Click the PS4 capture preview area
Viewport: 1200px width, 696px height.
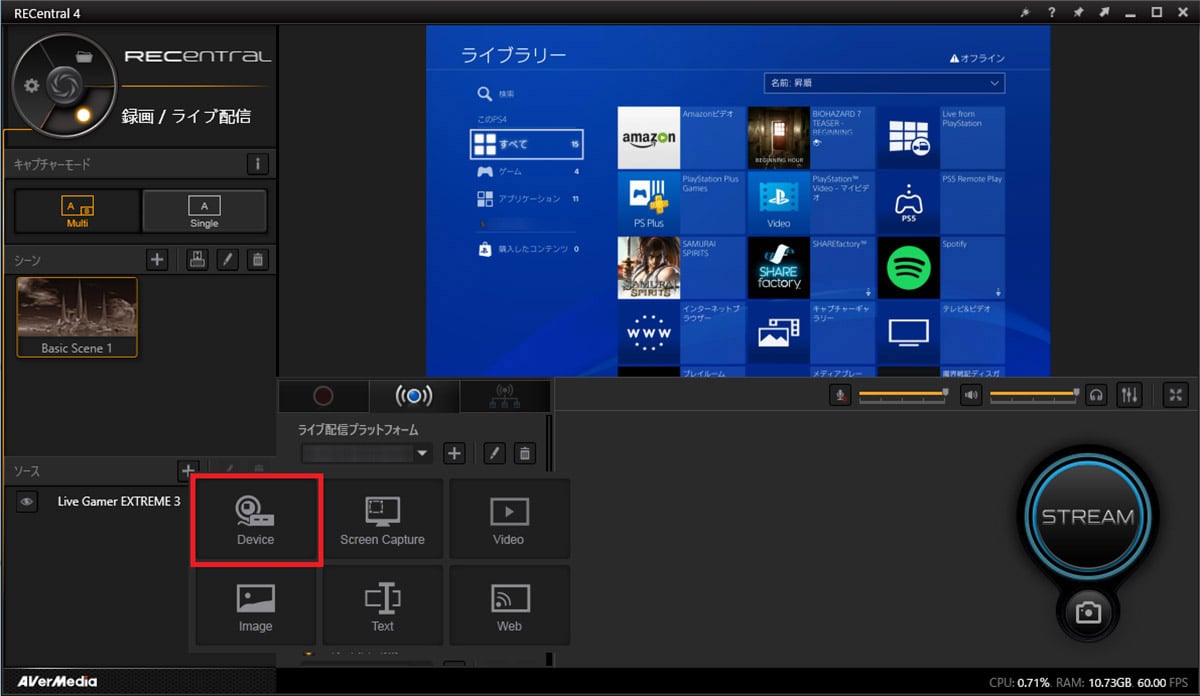738,201
